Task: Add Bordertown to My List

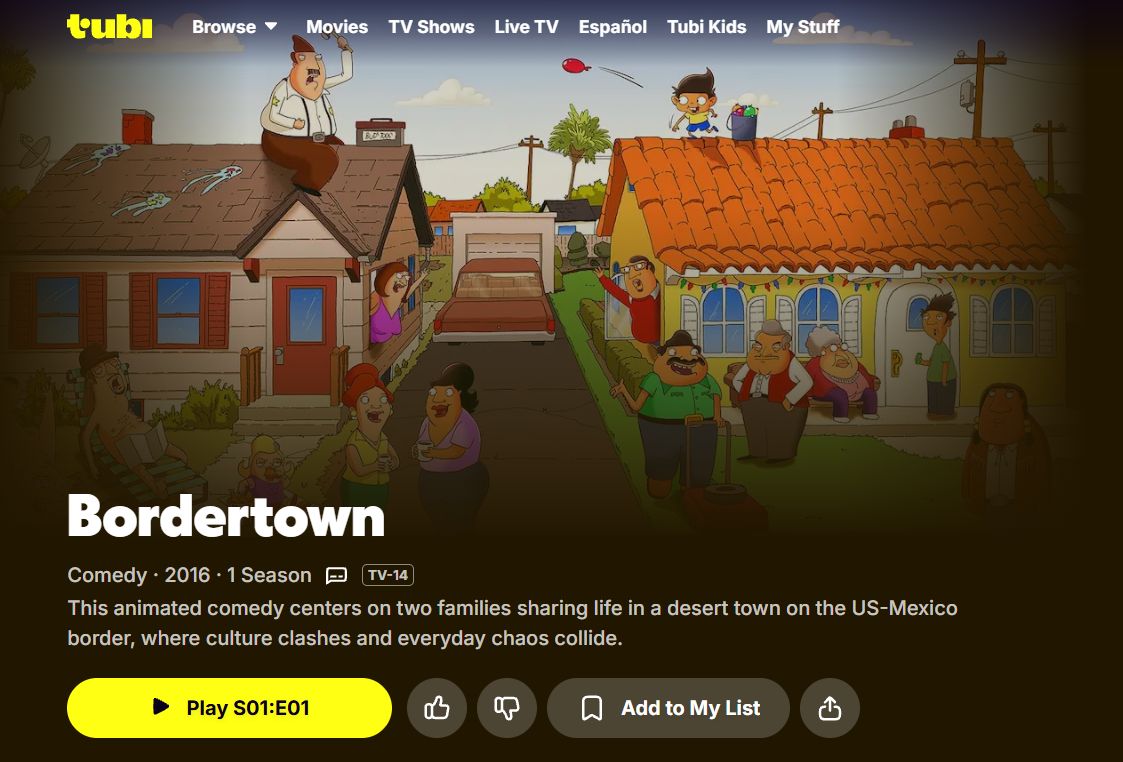Action: [668, 708]
